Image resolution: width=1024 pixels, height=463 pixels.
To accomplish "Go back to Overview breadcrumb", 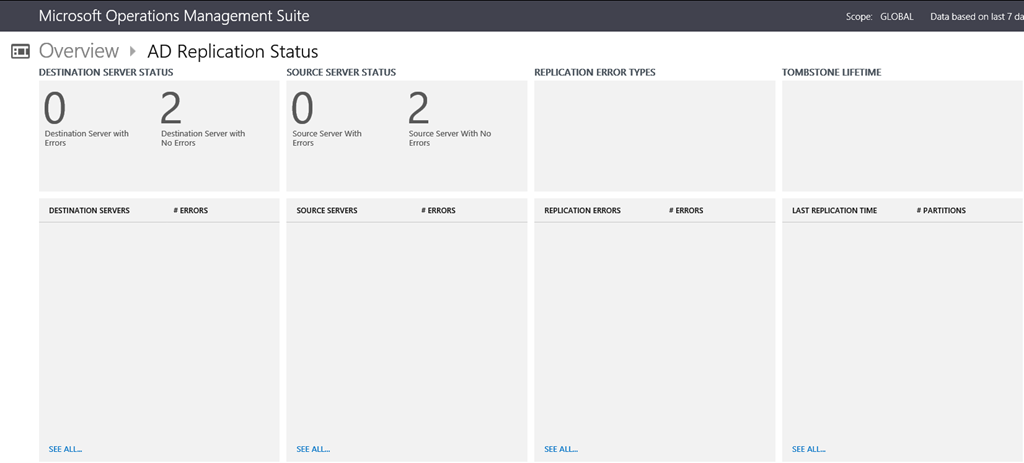I will [79, 51].
